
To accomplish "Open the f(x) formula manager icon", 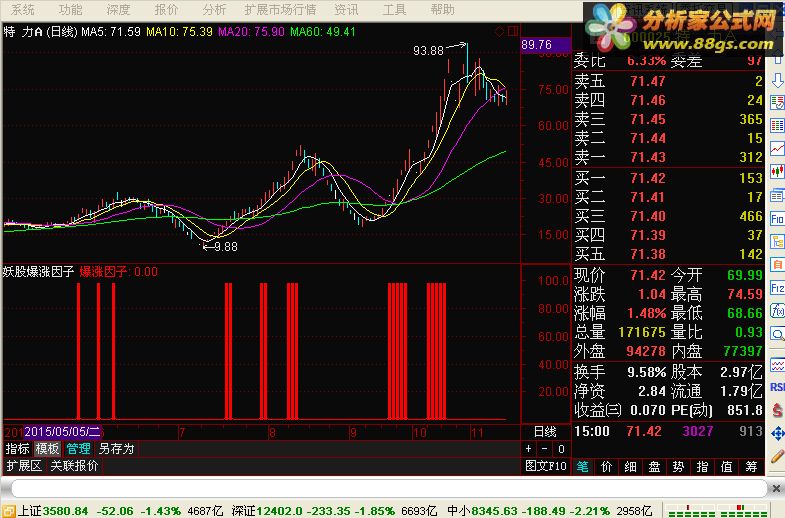I will [x=777, y=311].
